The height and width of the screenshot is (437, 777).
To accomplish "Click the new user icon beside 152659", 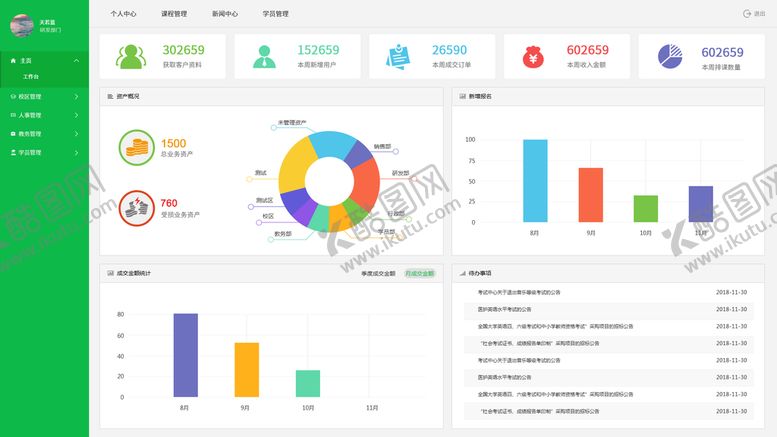I will tap(264, 57).
